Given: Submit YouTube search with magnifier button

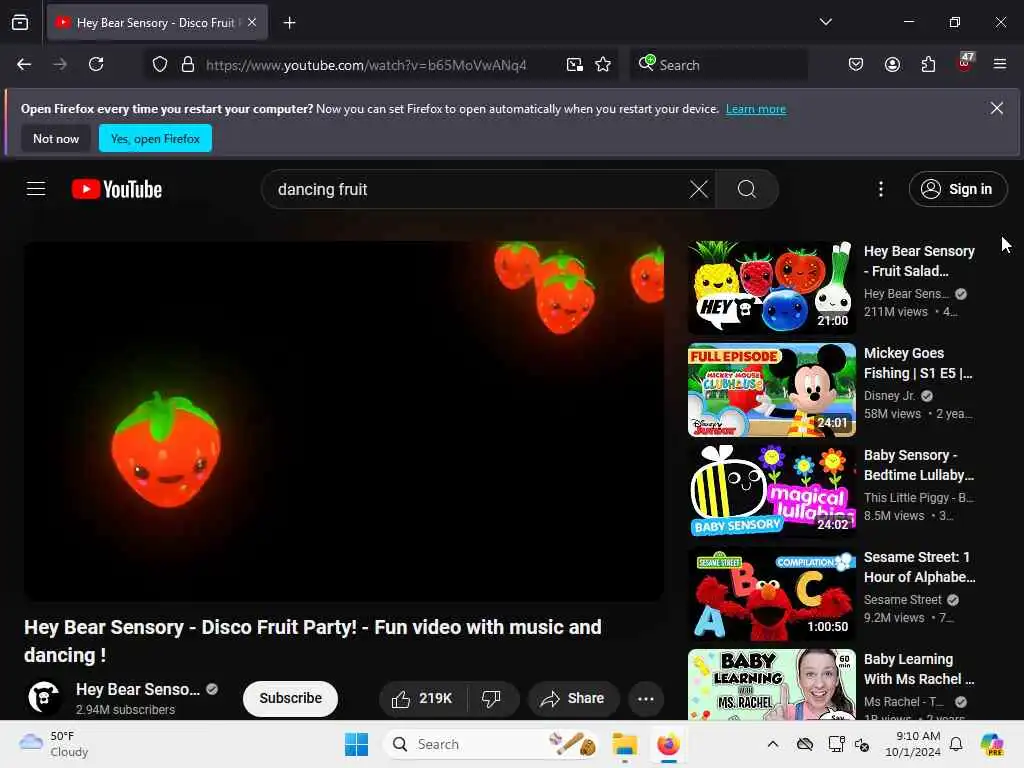Looking at the screenshot, I should (x=747, y=189).
